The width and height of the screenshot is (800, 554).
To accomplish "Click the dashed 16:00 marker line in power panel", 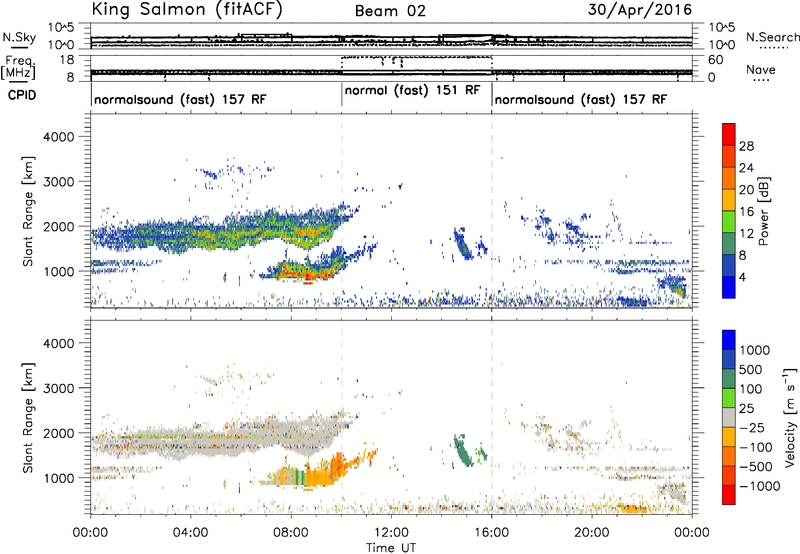I will click(x=492, y=210).
